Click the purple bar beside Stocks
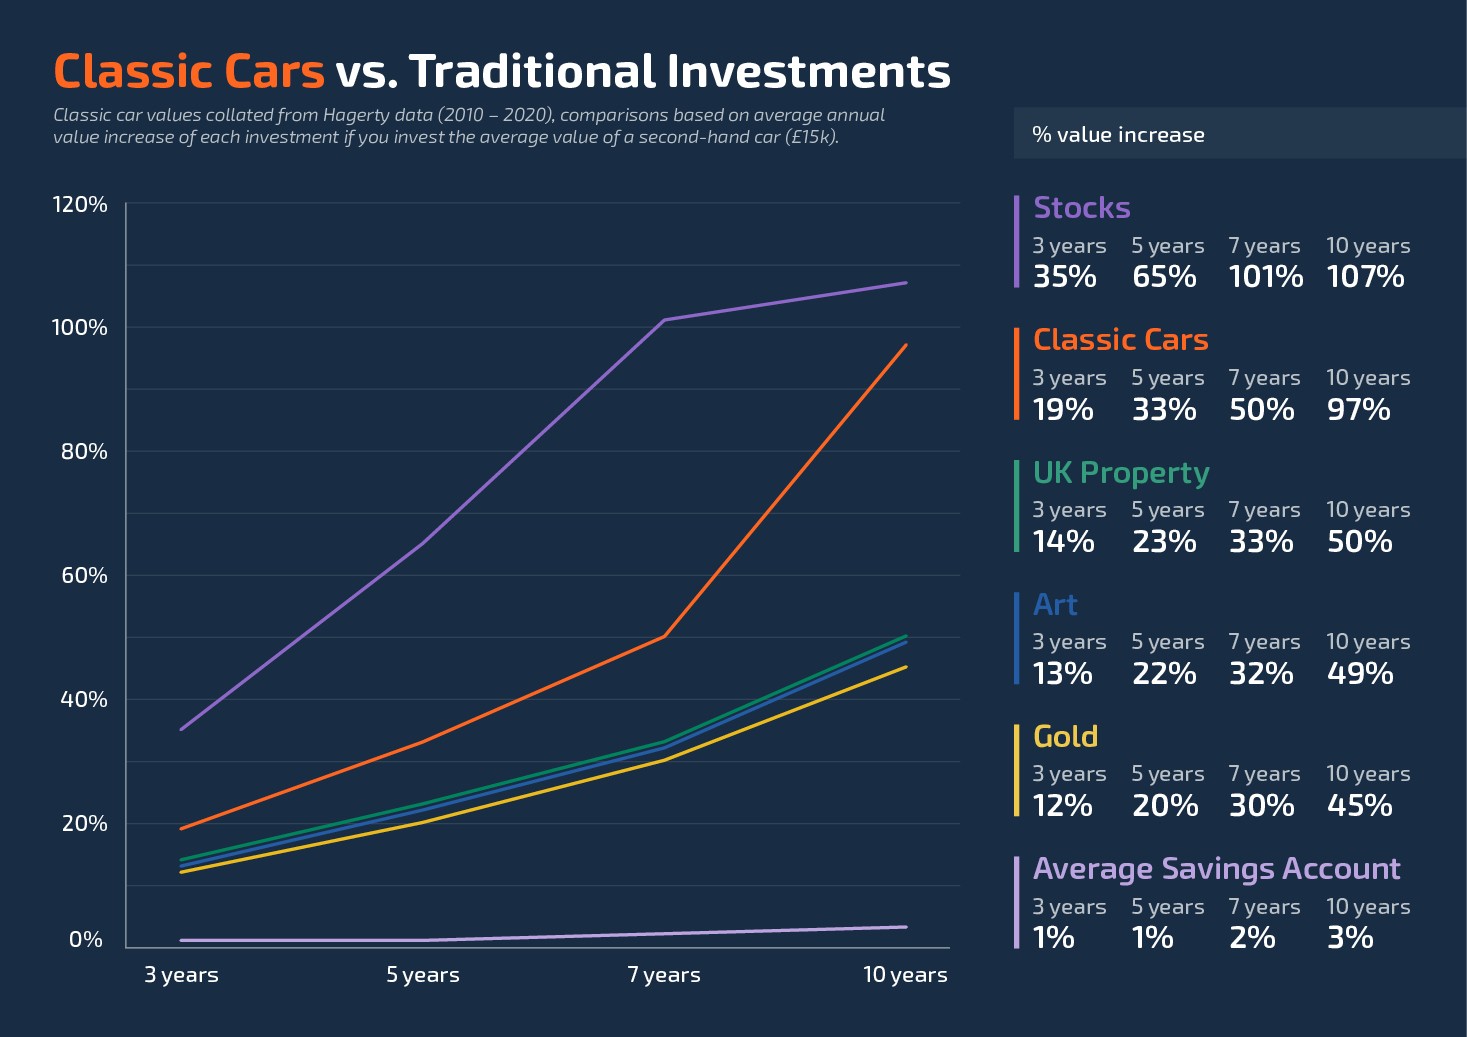This screenshot has width=1467, height=1037. (x=1016, y=241)
